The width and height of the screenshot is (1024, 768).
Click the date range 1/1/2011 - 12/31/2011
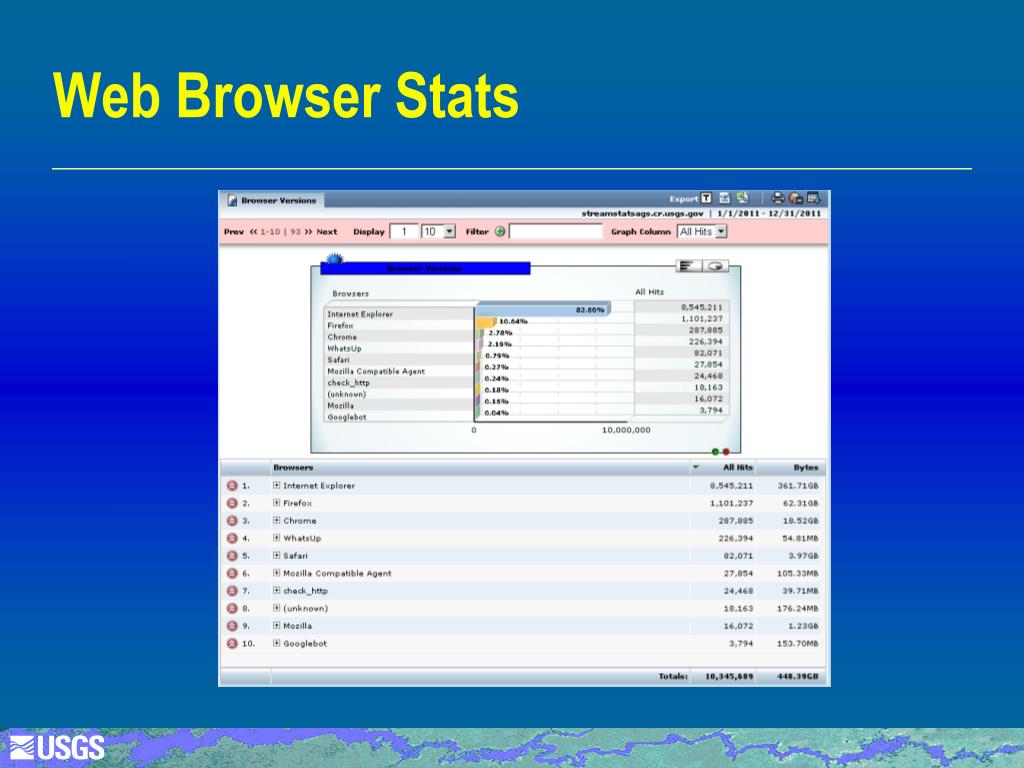point(769,214)
